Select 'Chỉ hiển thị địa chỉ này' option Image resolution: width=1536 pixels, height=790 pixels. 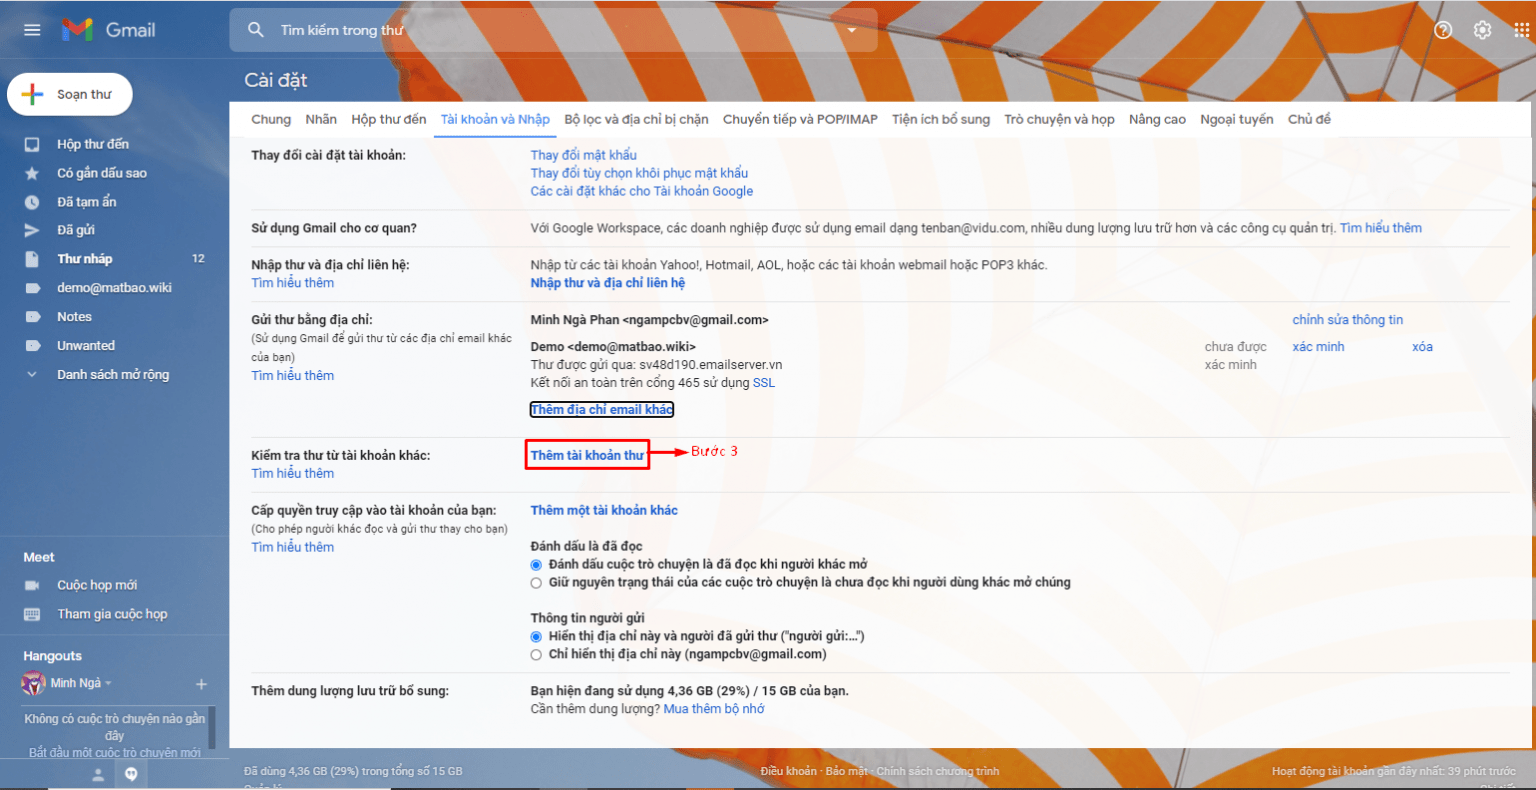(x=535, y=655)
